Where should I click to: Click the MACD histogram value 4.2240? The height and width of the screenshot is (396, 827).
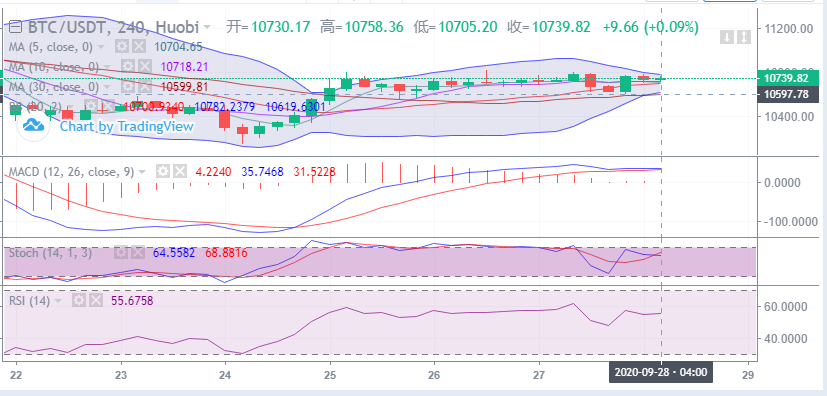pos(213,172)
